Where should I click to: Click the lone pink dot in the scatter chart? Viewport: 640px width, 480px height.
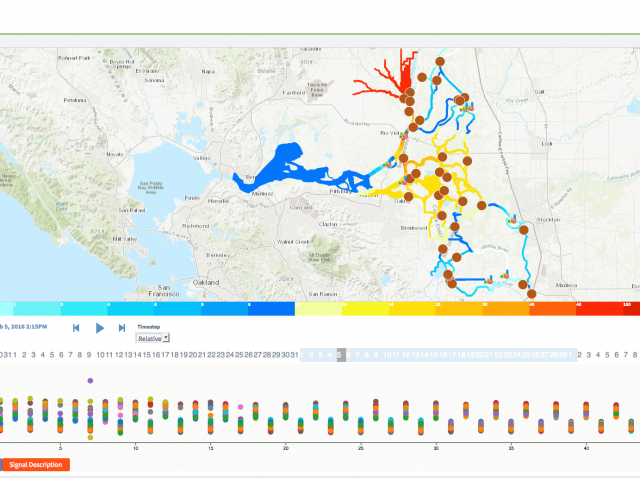240,407
